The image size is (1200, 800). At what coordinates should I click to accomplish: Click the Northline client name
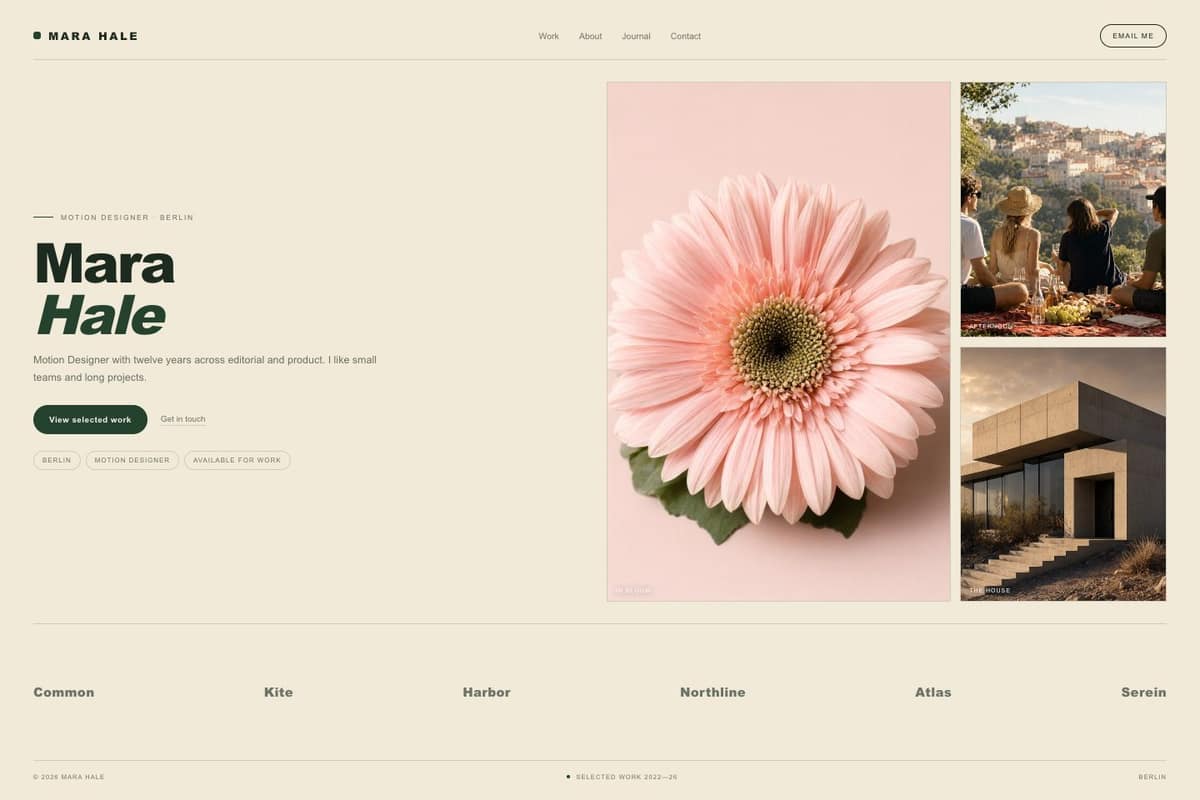[713, 692]
